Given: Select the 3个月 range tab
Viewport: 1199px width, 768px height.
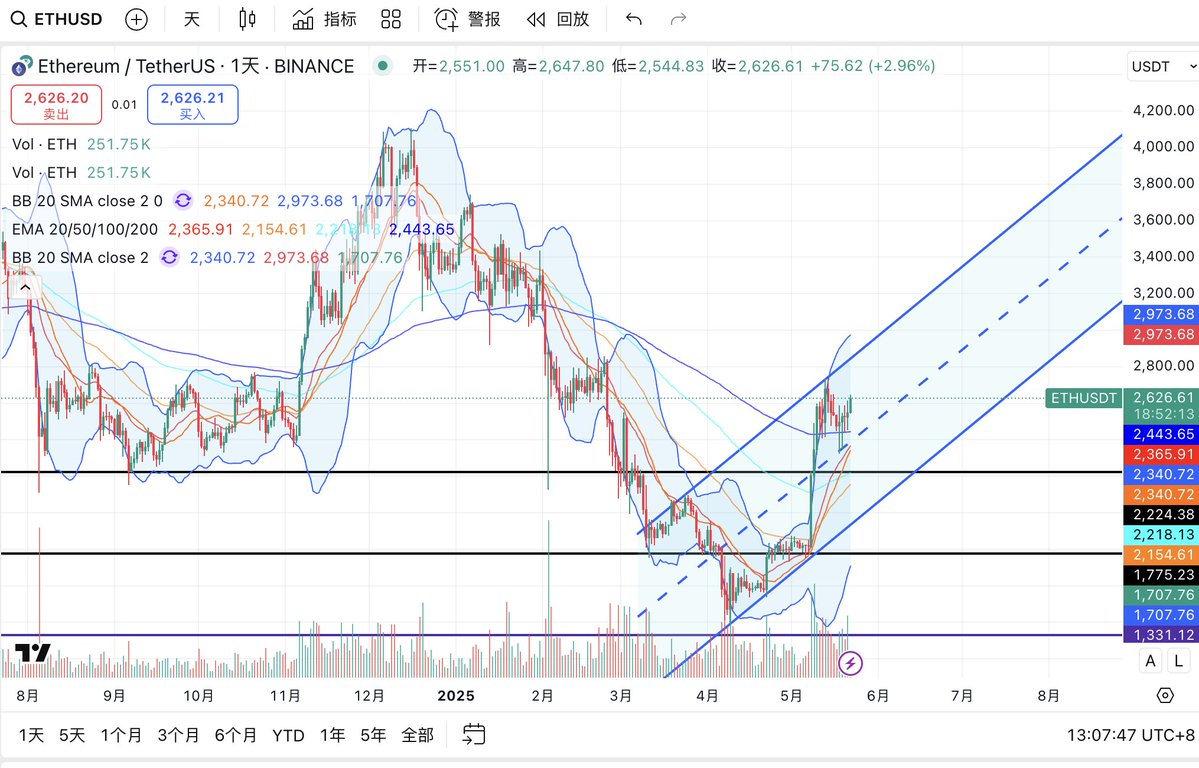Looking at the screenshot, I should click(x=178, y=735).
